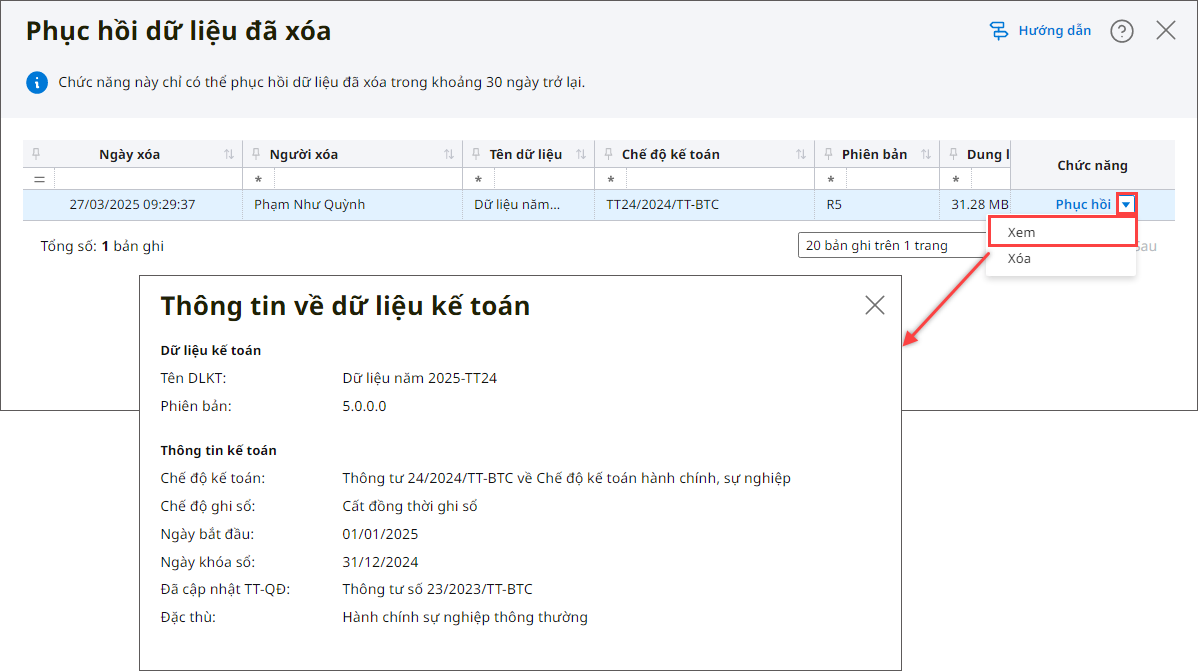The image size is (1198, 671).
Task: Sort by Tên dữ liệu column arrows
Action: pos(581,154)
